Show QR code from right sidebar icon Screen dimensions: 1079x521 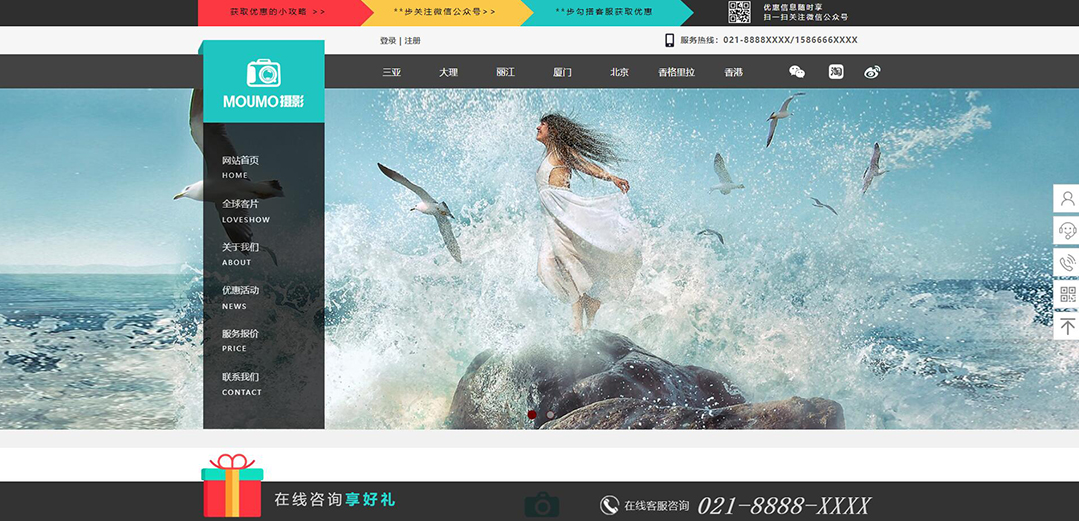(x=1067, y=294)
